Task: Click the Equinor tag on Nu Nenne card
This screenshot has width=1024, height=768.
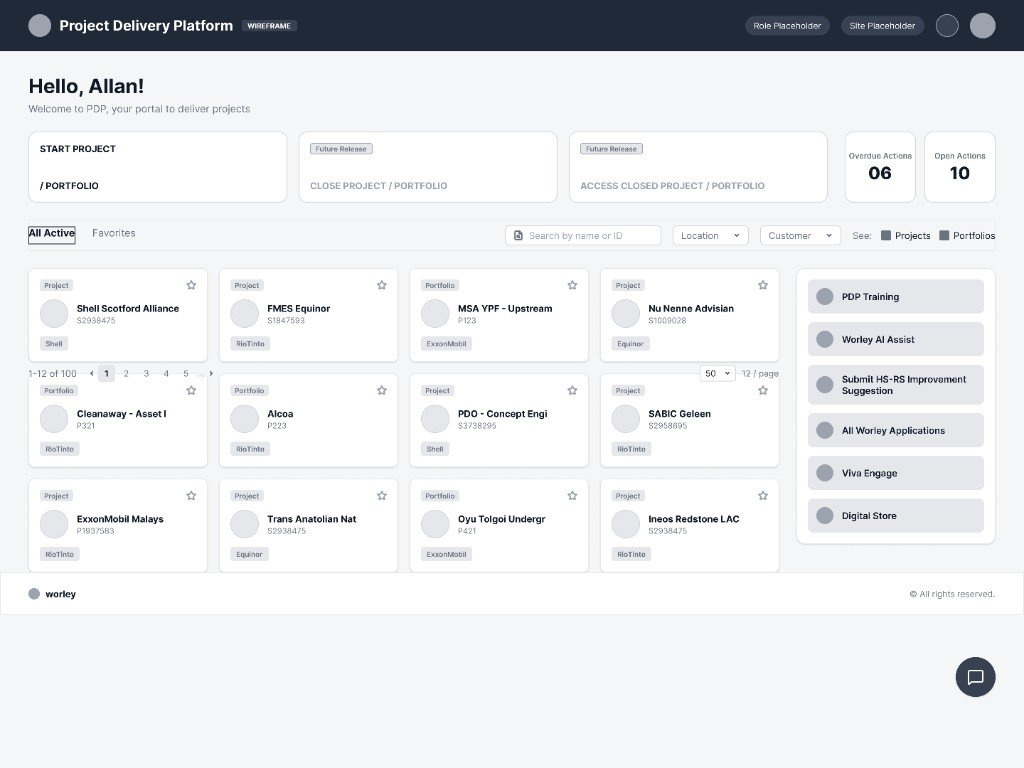Action: click(630, 344)
